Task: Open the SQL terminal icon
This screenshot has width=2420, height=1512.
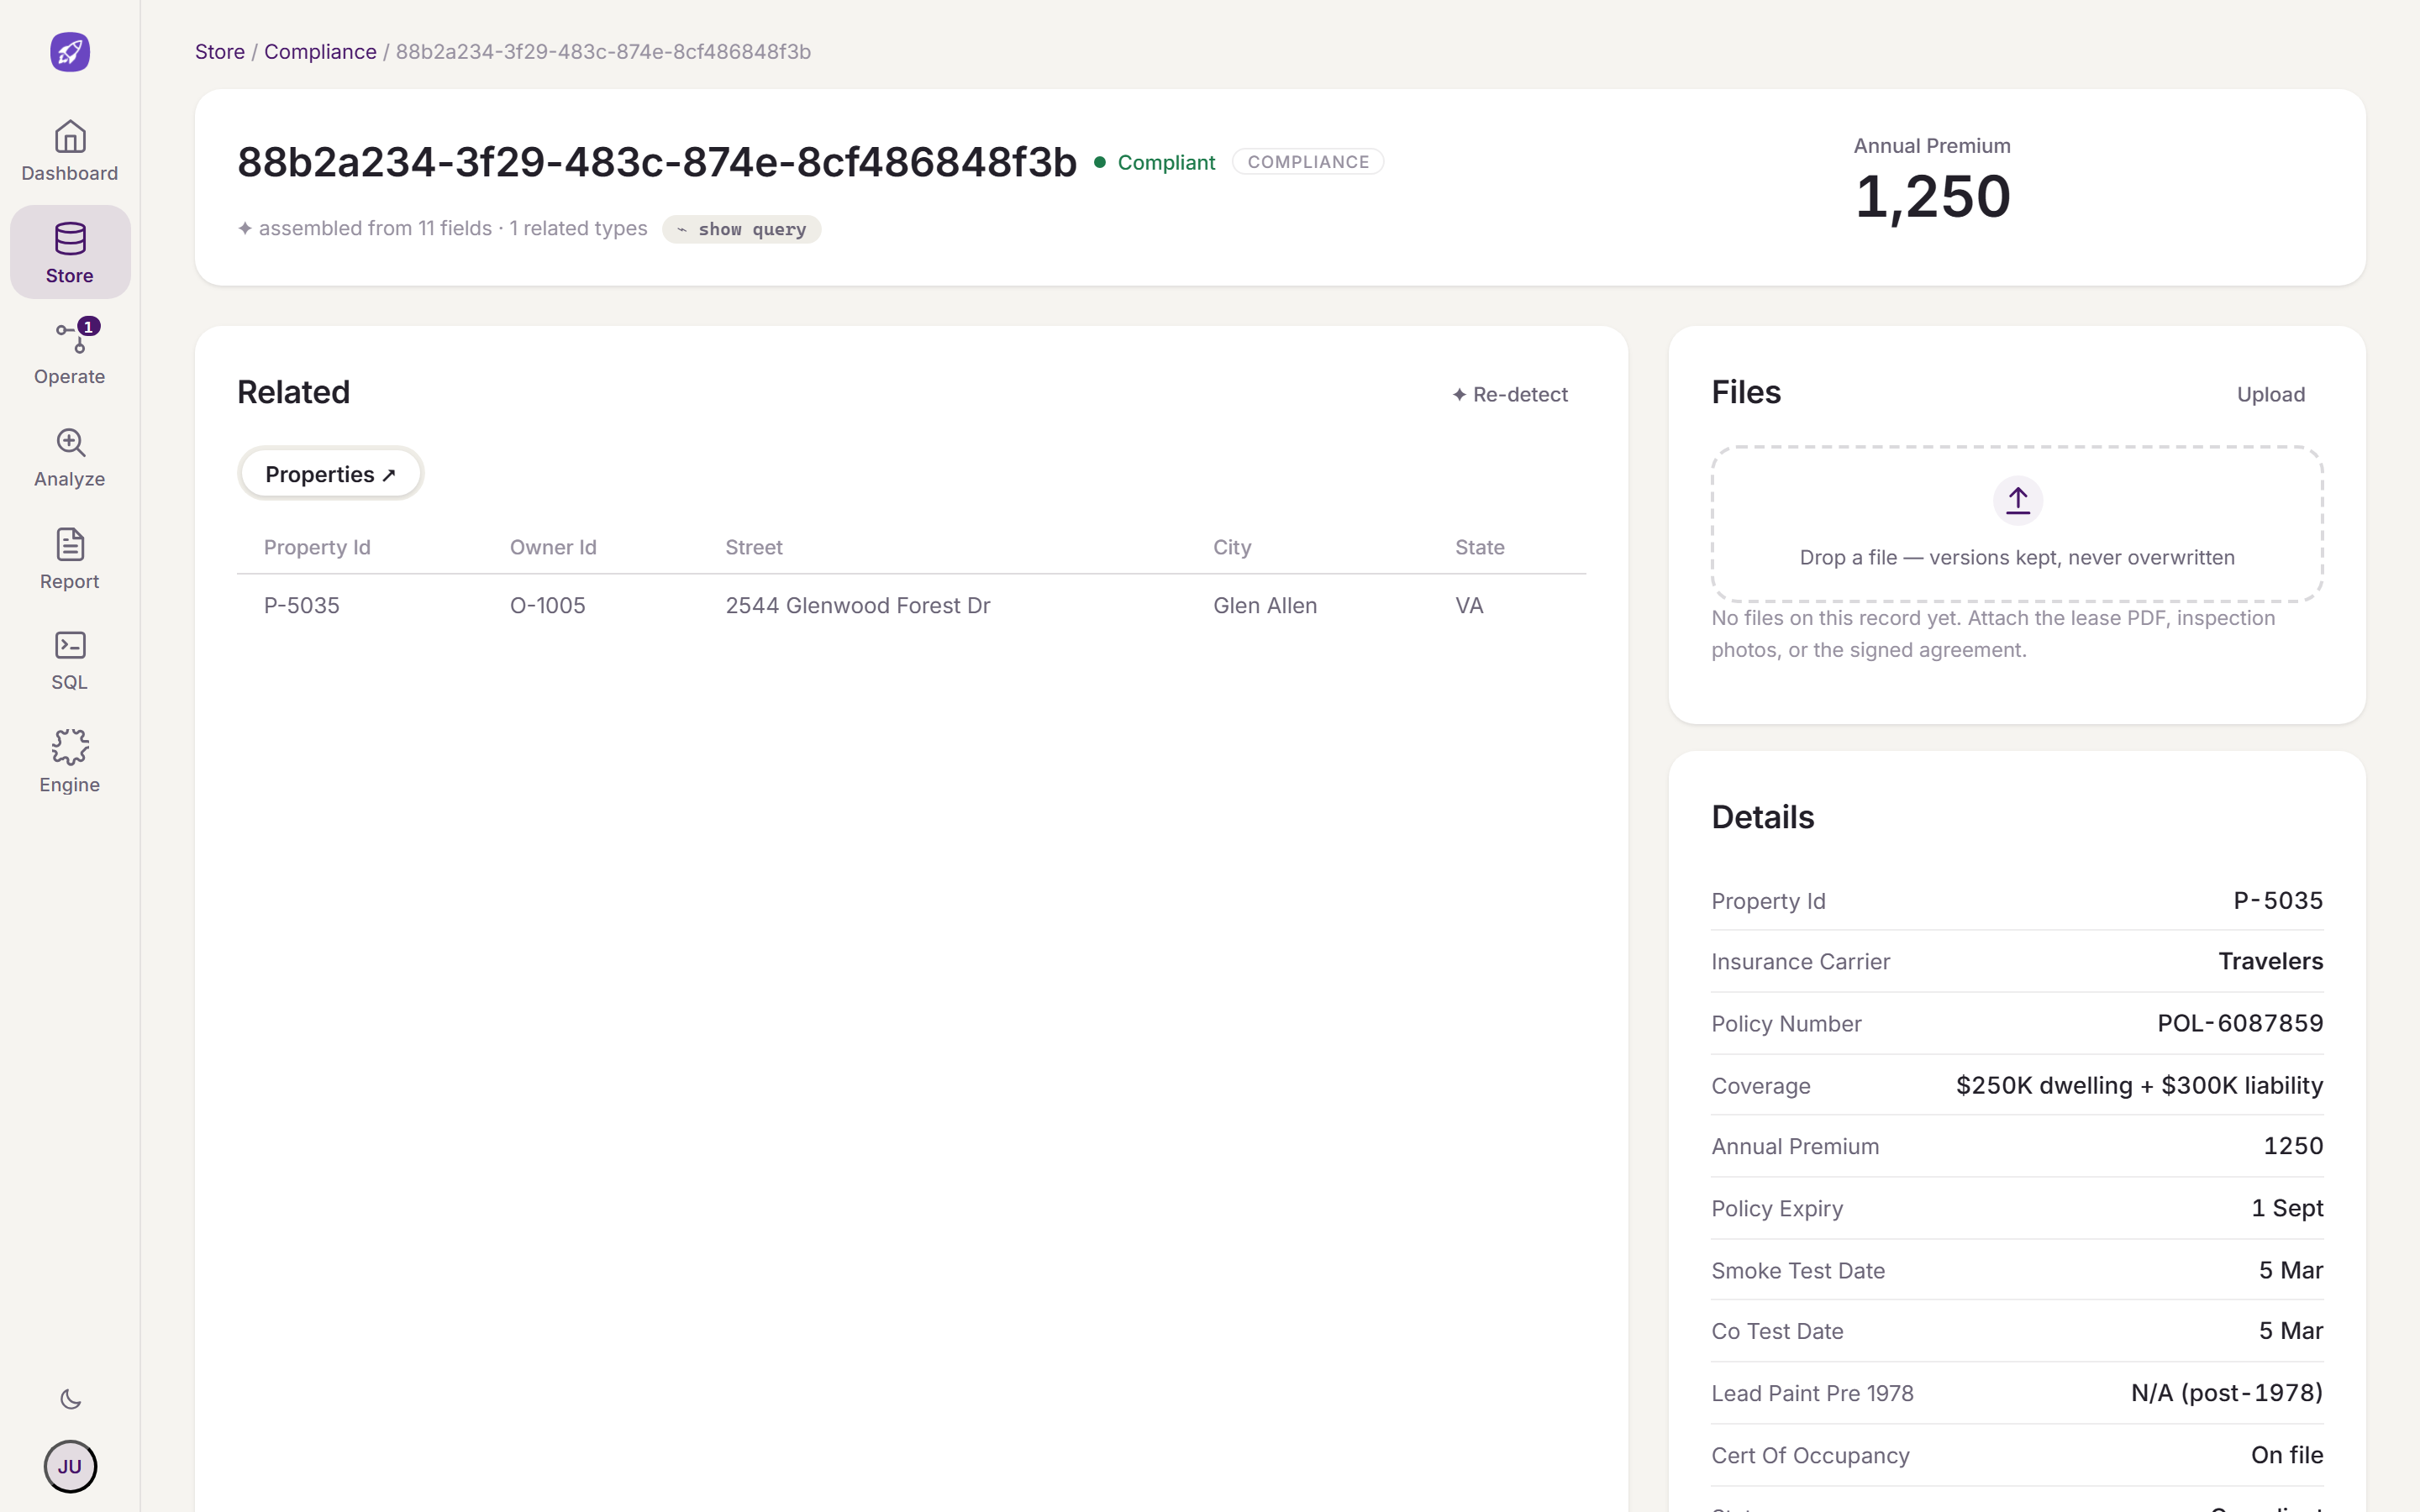Action: pos(70,645)
